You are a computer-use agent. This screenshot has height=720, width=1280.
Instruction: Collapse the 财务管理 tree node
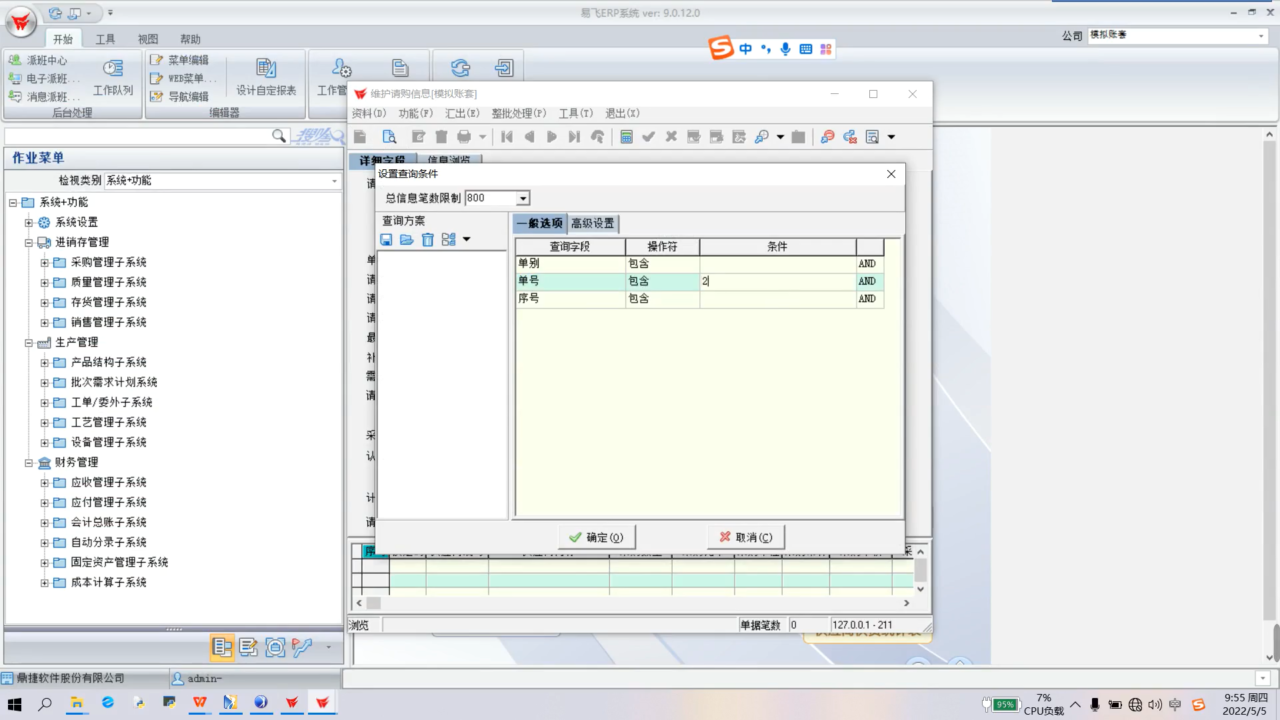pos(29,462)
